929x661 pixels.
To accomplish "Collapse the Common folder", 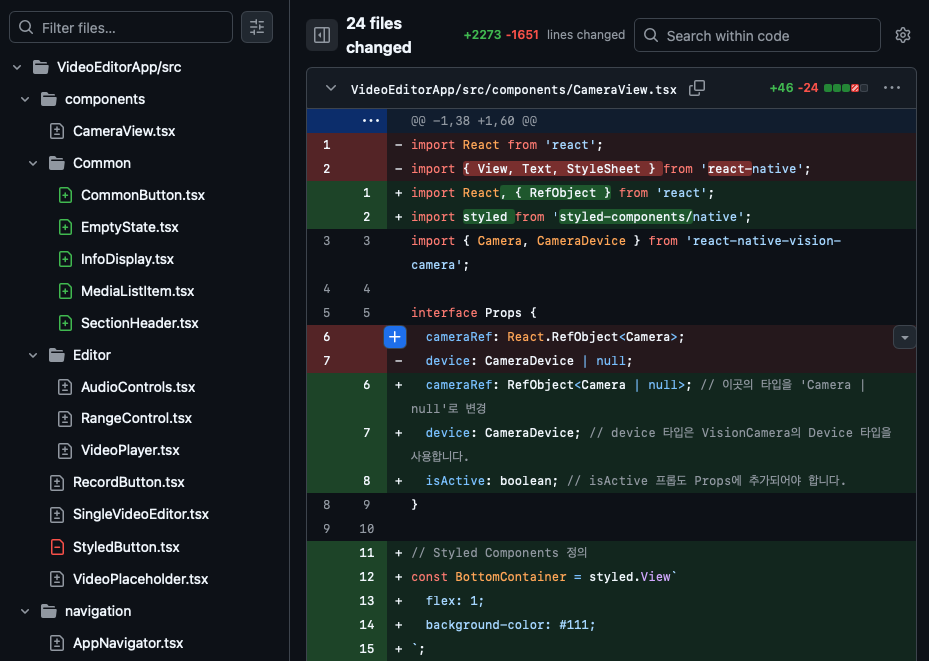I will click(x=33, y=163).
